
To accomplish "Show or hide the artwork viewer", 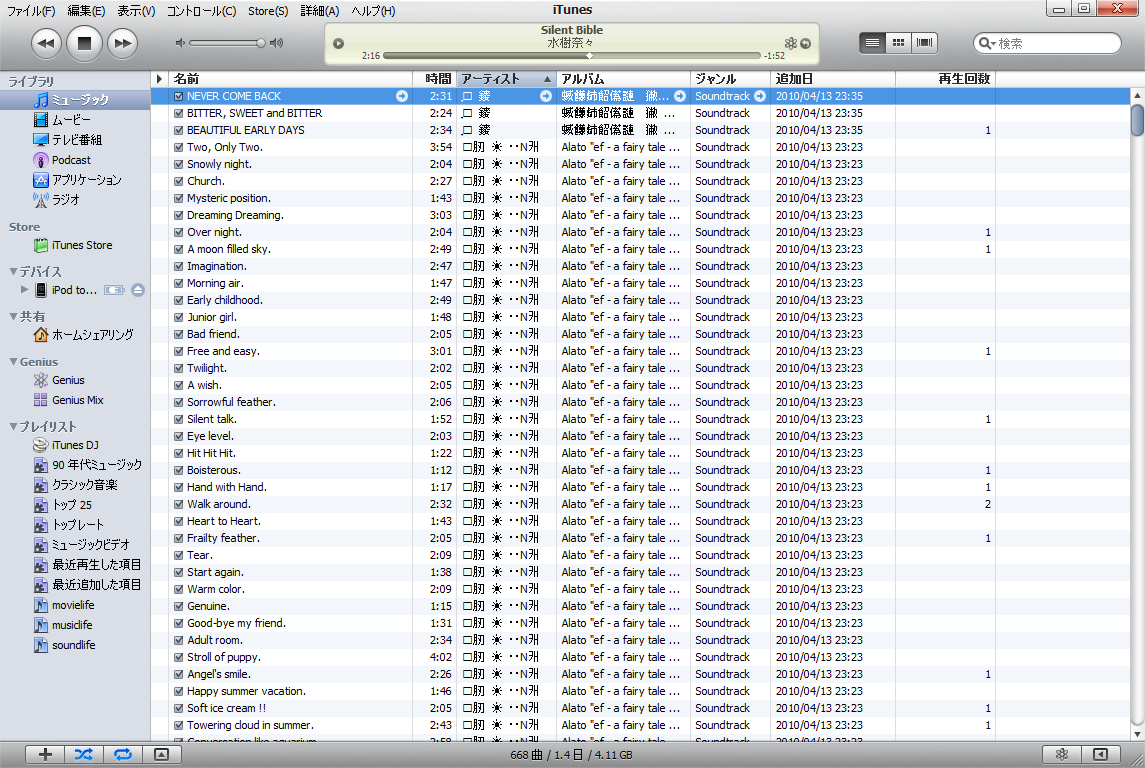I will [161, 755].
